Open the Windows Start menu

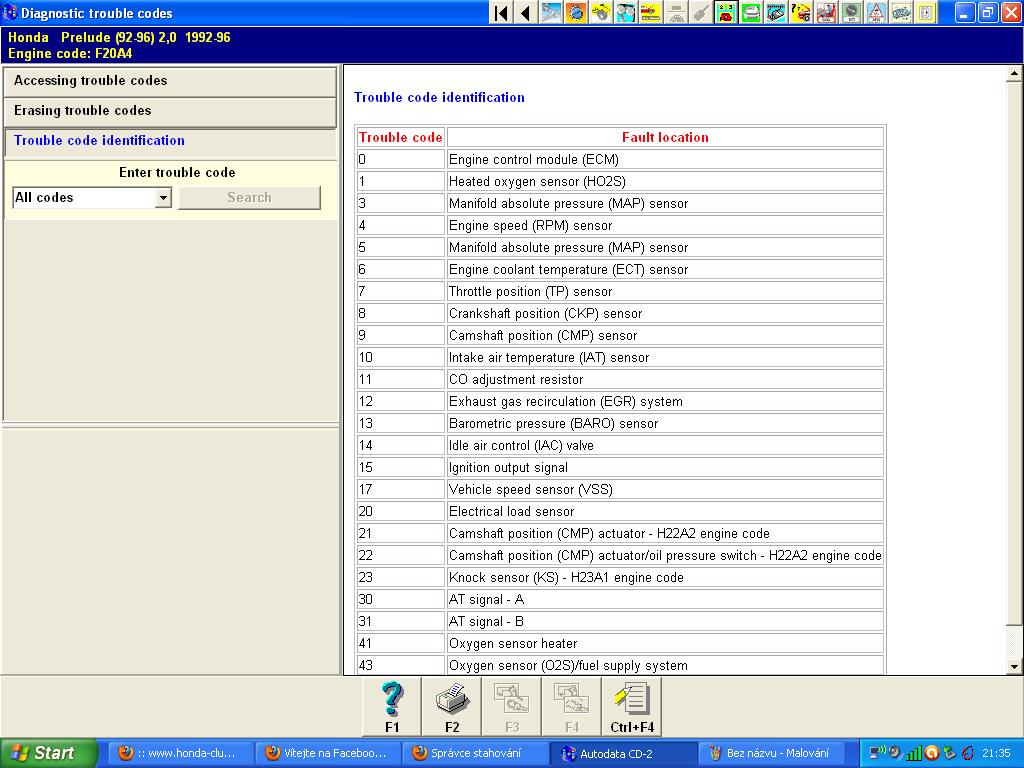[48, 753]
